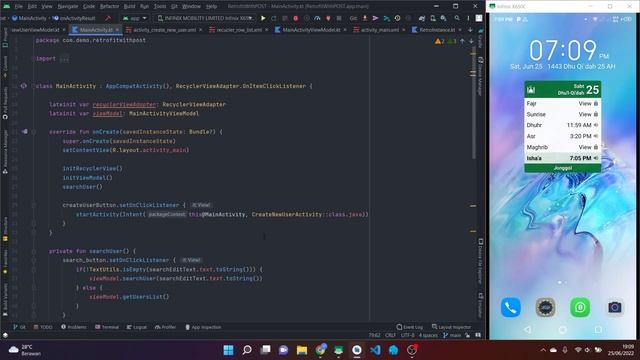
Task: Toggle Asr prayer sound speaker icon
Action: tap(596, 136)
